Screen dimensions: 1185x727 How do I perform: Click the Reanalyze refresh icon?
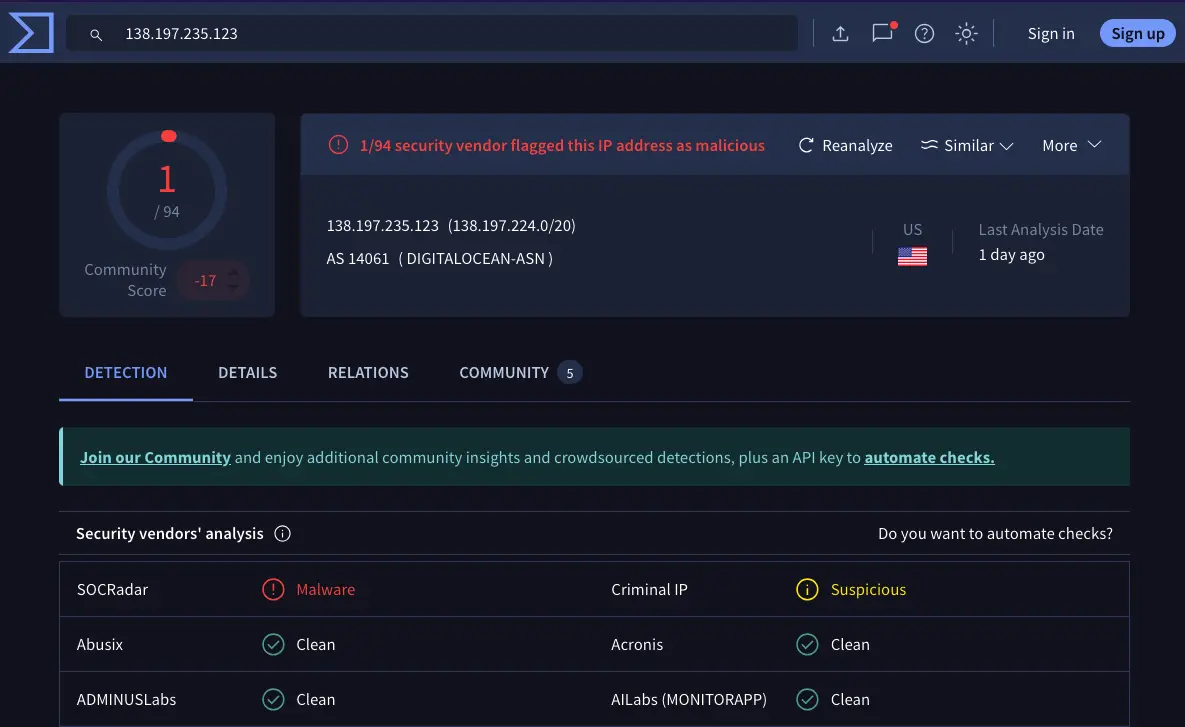click(x=806, y=146)
